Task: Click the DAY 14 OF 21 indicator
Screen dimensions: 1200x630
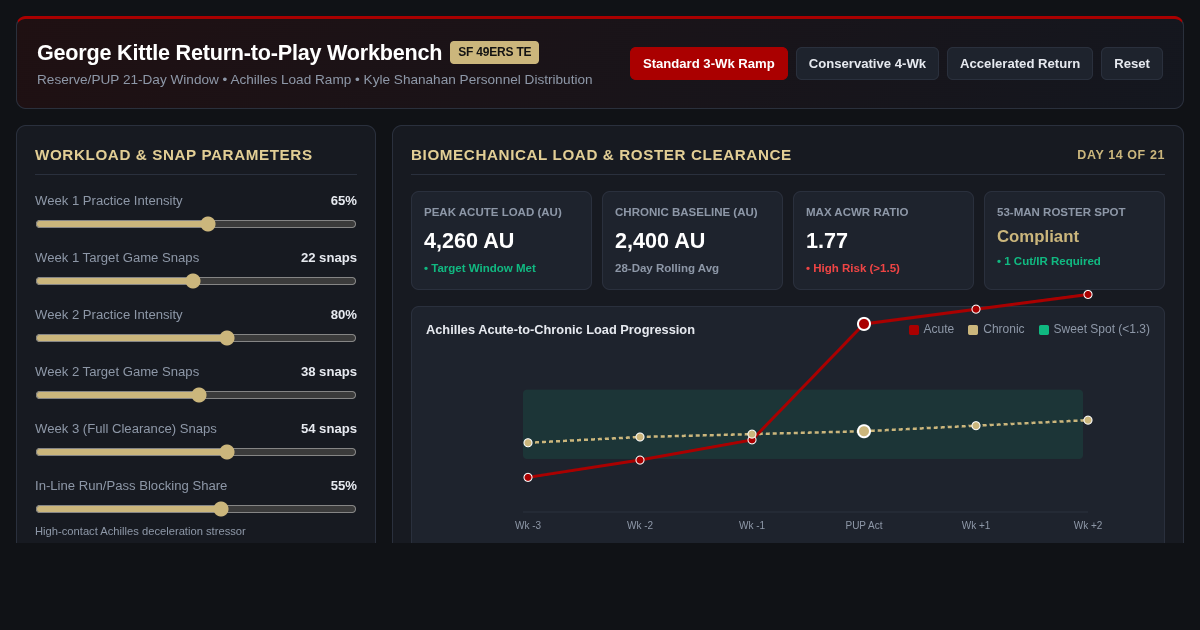Action: point(1121,155)
